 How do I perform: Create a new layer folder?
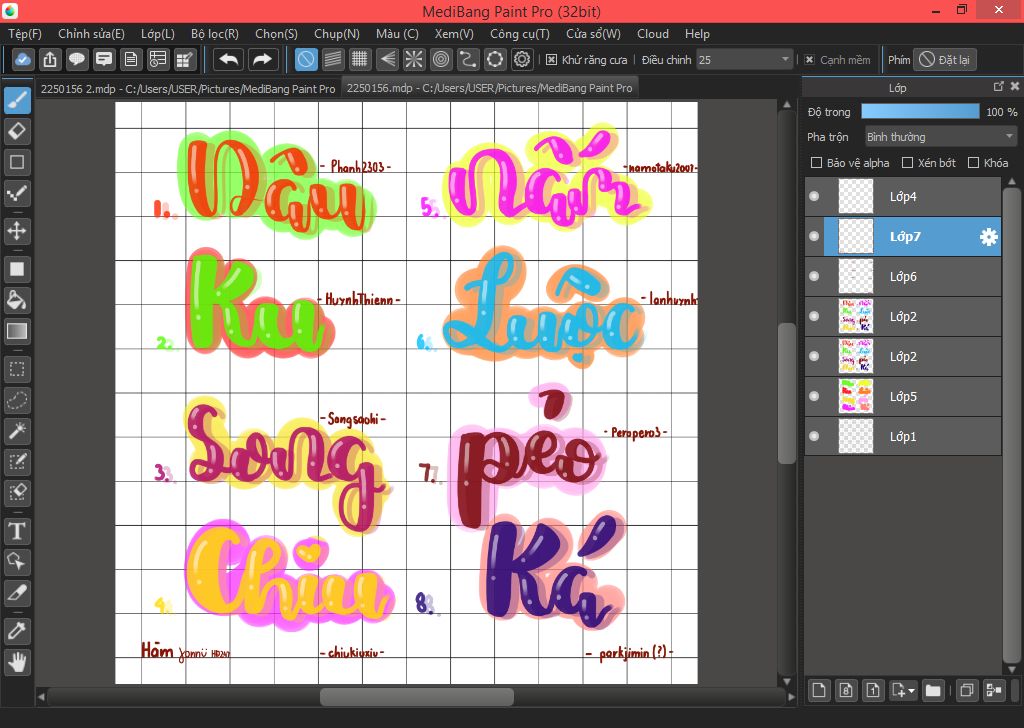click(x=933, y=690)
